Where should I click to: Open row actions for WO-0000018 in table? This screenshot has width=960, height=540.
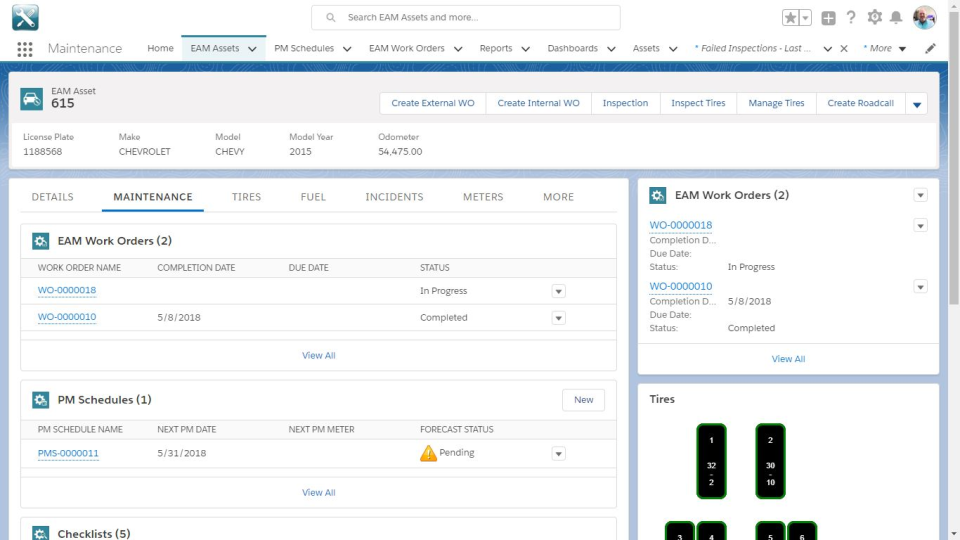coord(558,291)
